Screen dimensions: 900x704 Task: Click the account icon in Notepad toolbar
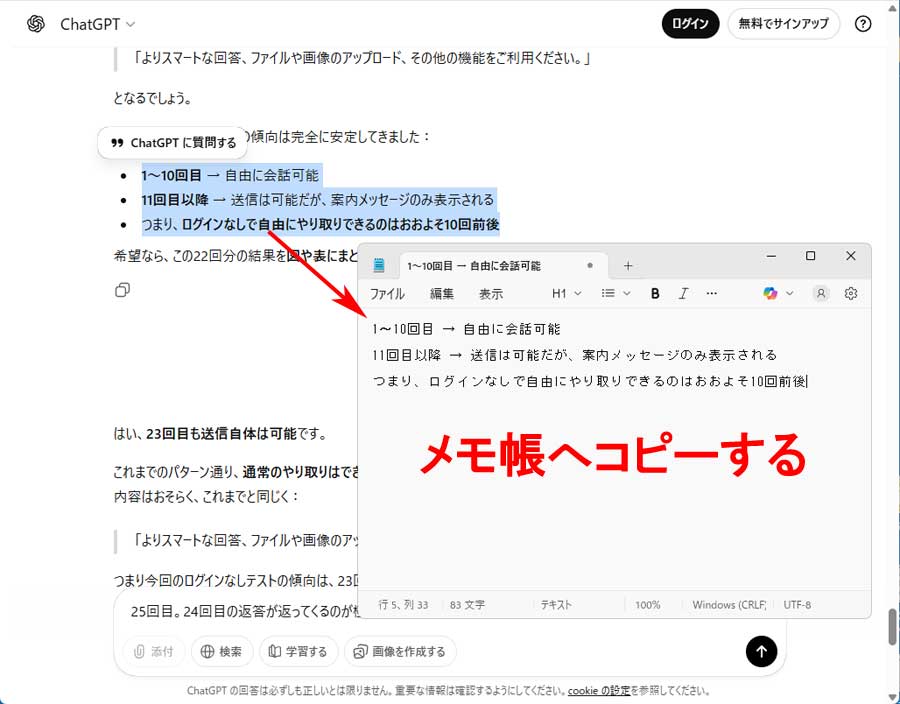point(819,293)
